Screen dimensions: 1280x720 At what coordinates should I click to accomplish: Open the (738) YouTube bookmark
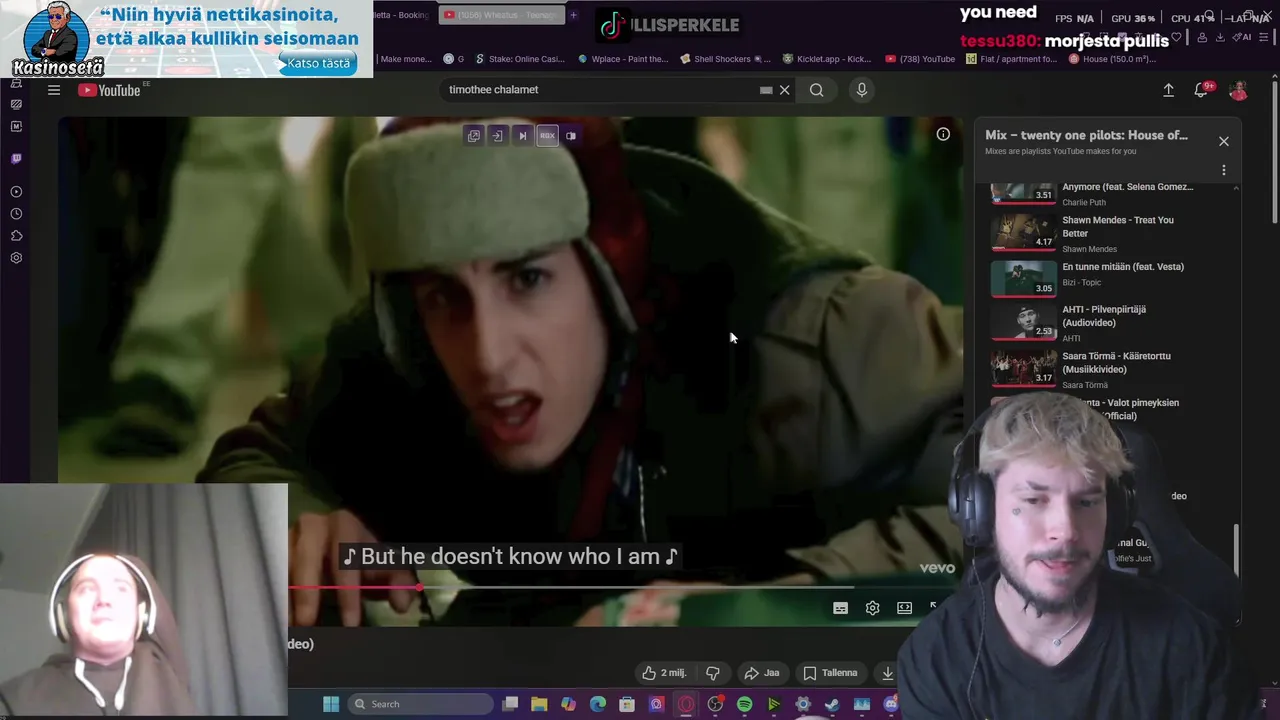(x=921, y=59)
